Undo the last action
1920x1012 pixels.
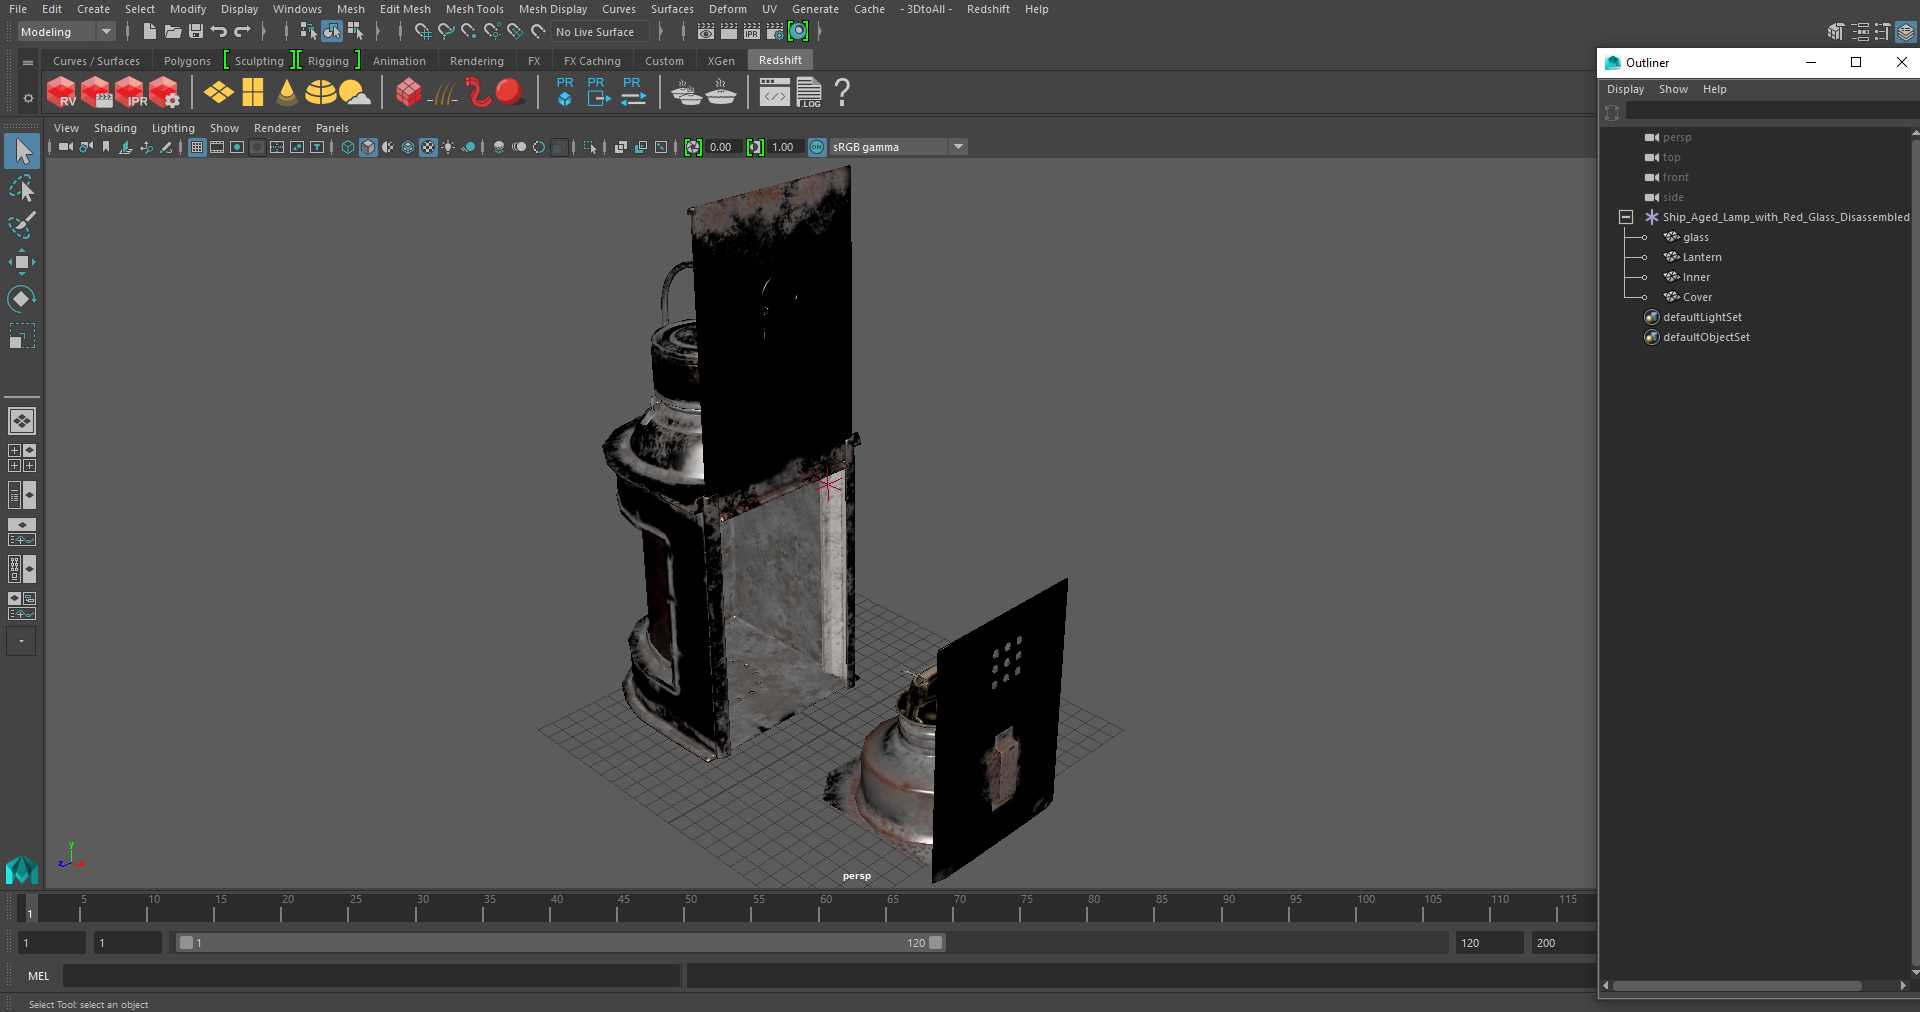pyautogui.click(x=218, y=32)
